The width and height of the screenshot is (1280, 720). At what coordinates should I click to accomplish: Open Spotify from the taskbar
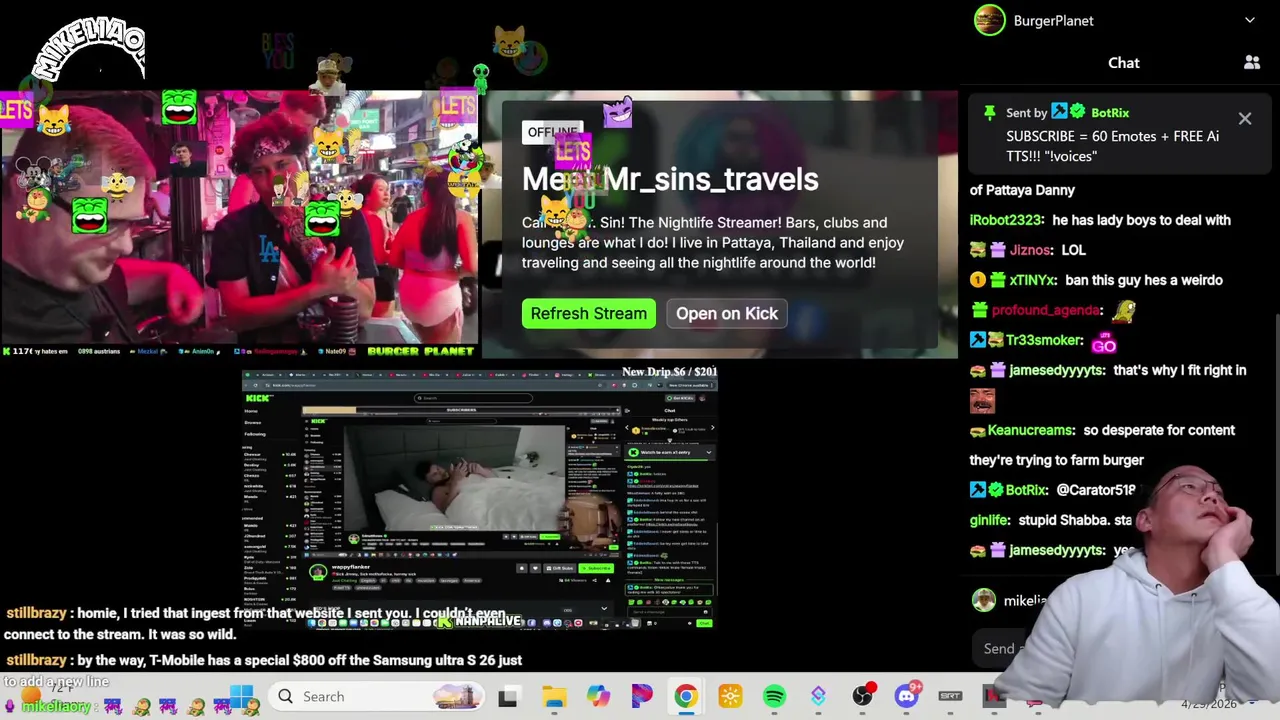click(774, 697)
